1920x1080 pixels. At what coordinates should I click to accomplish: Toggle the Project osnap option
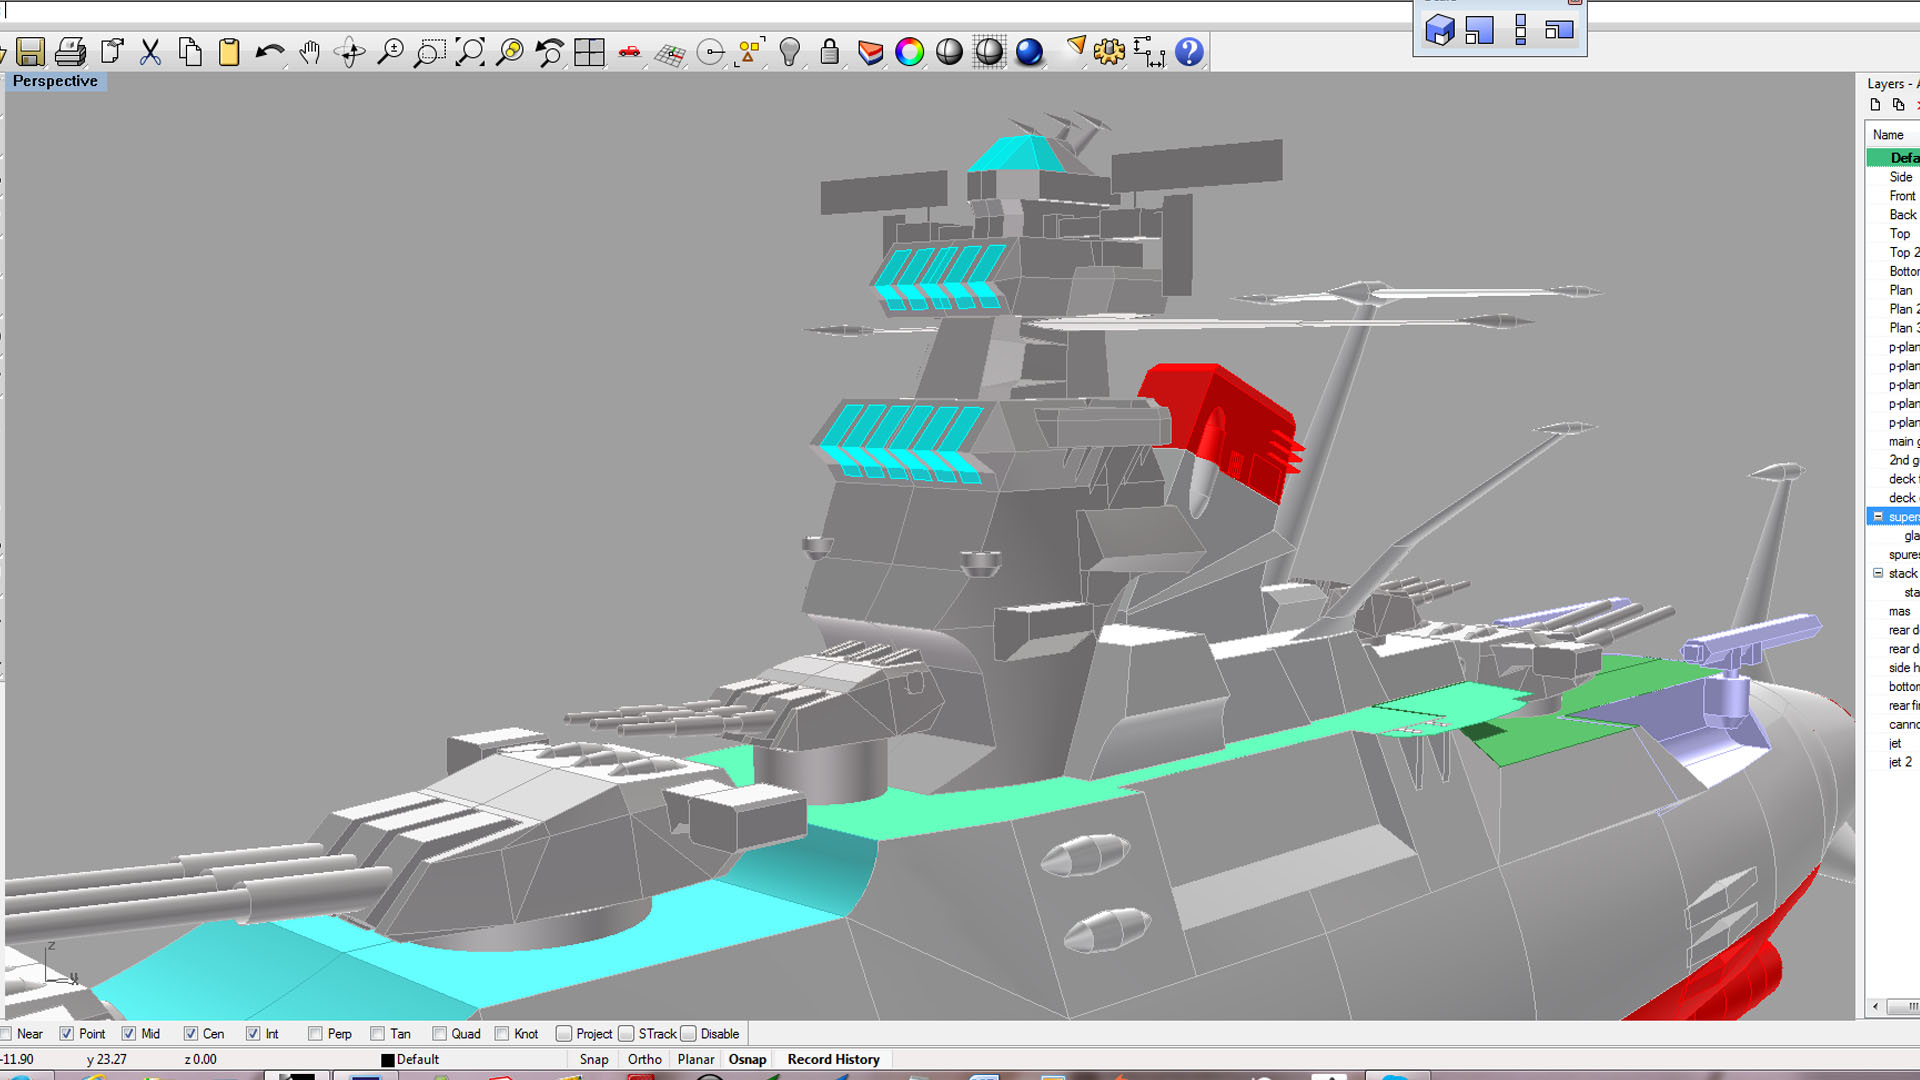(x=564, y=1034)
